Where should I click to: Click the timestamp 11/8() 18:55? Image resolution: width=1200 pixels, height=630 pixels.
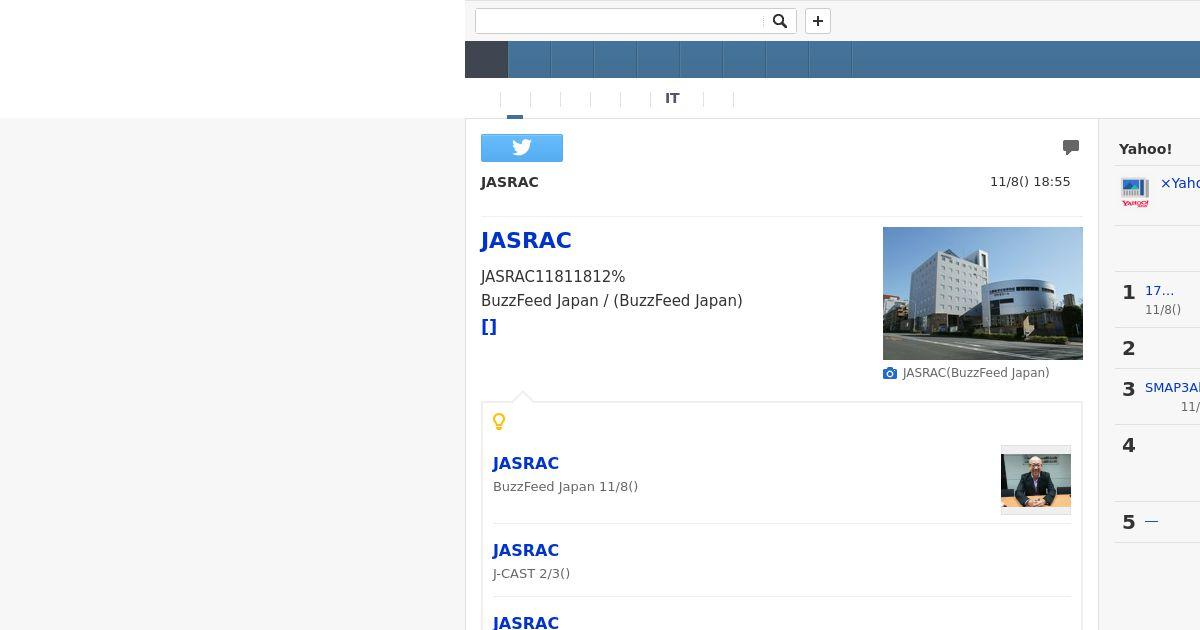1030,182
